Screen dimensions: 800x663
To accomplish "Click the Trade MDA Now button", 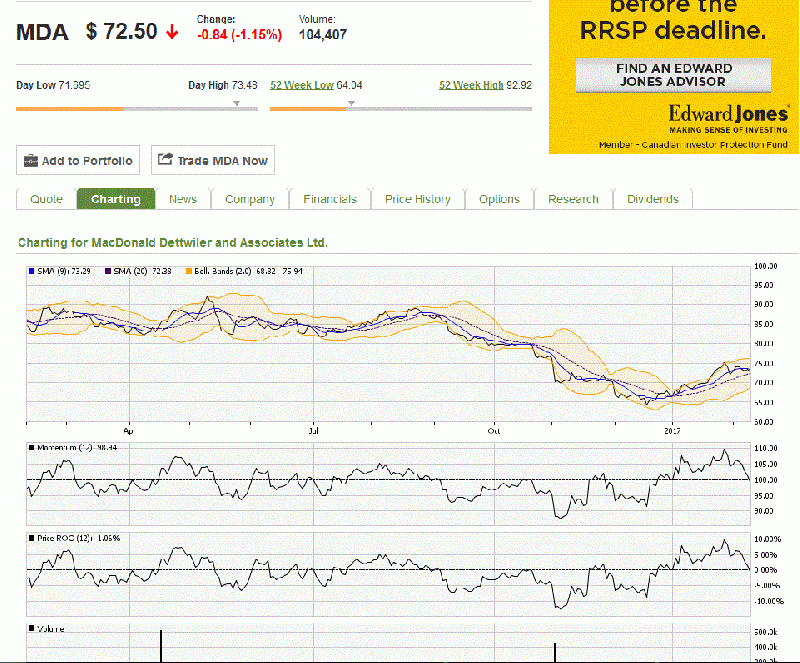I will [213, 160].
